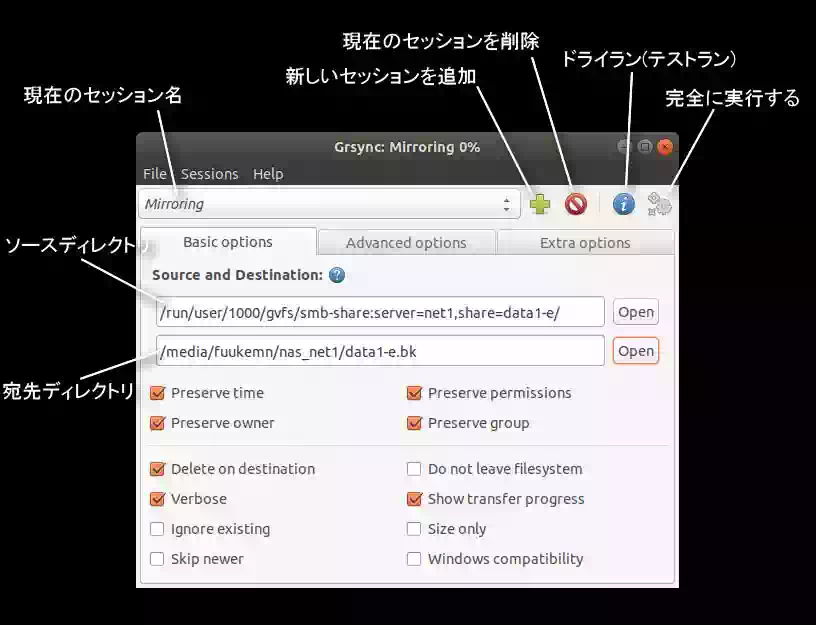
Task: Add a new session with green plus icon
Action: (540, 204)
